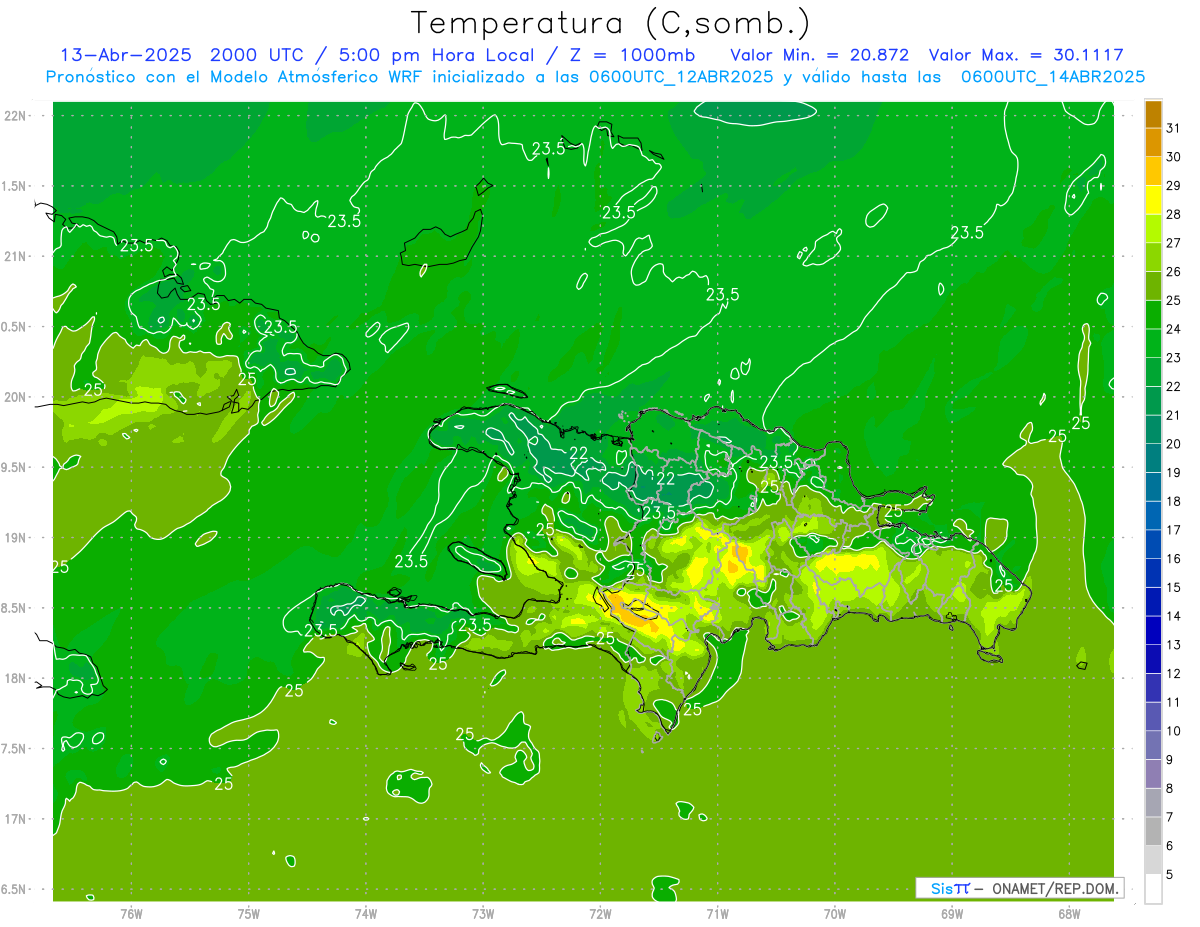Click the topmost dark orange legend swatch above 31
This screenshot has height=927, width=1200.
(1153, 114)
